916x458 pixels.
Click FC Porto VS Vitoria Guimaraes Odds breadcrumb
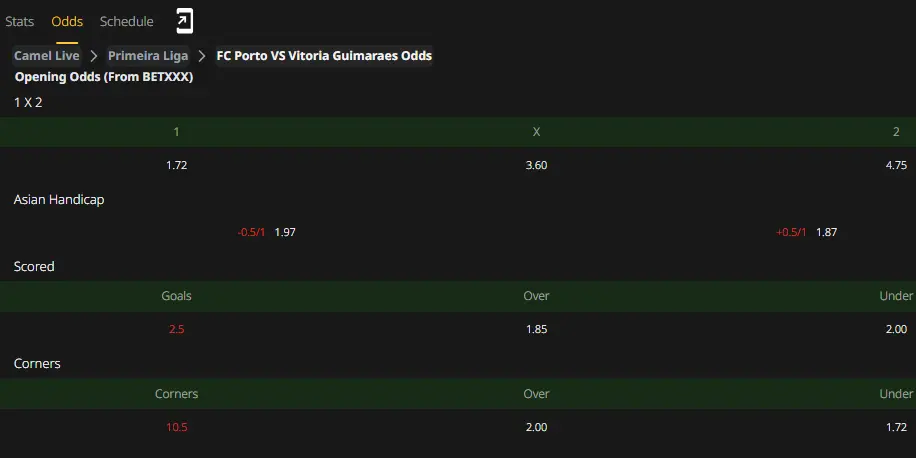tap(324, 55)
